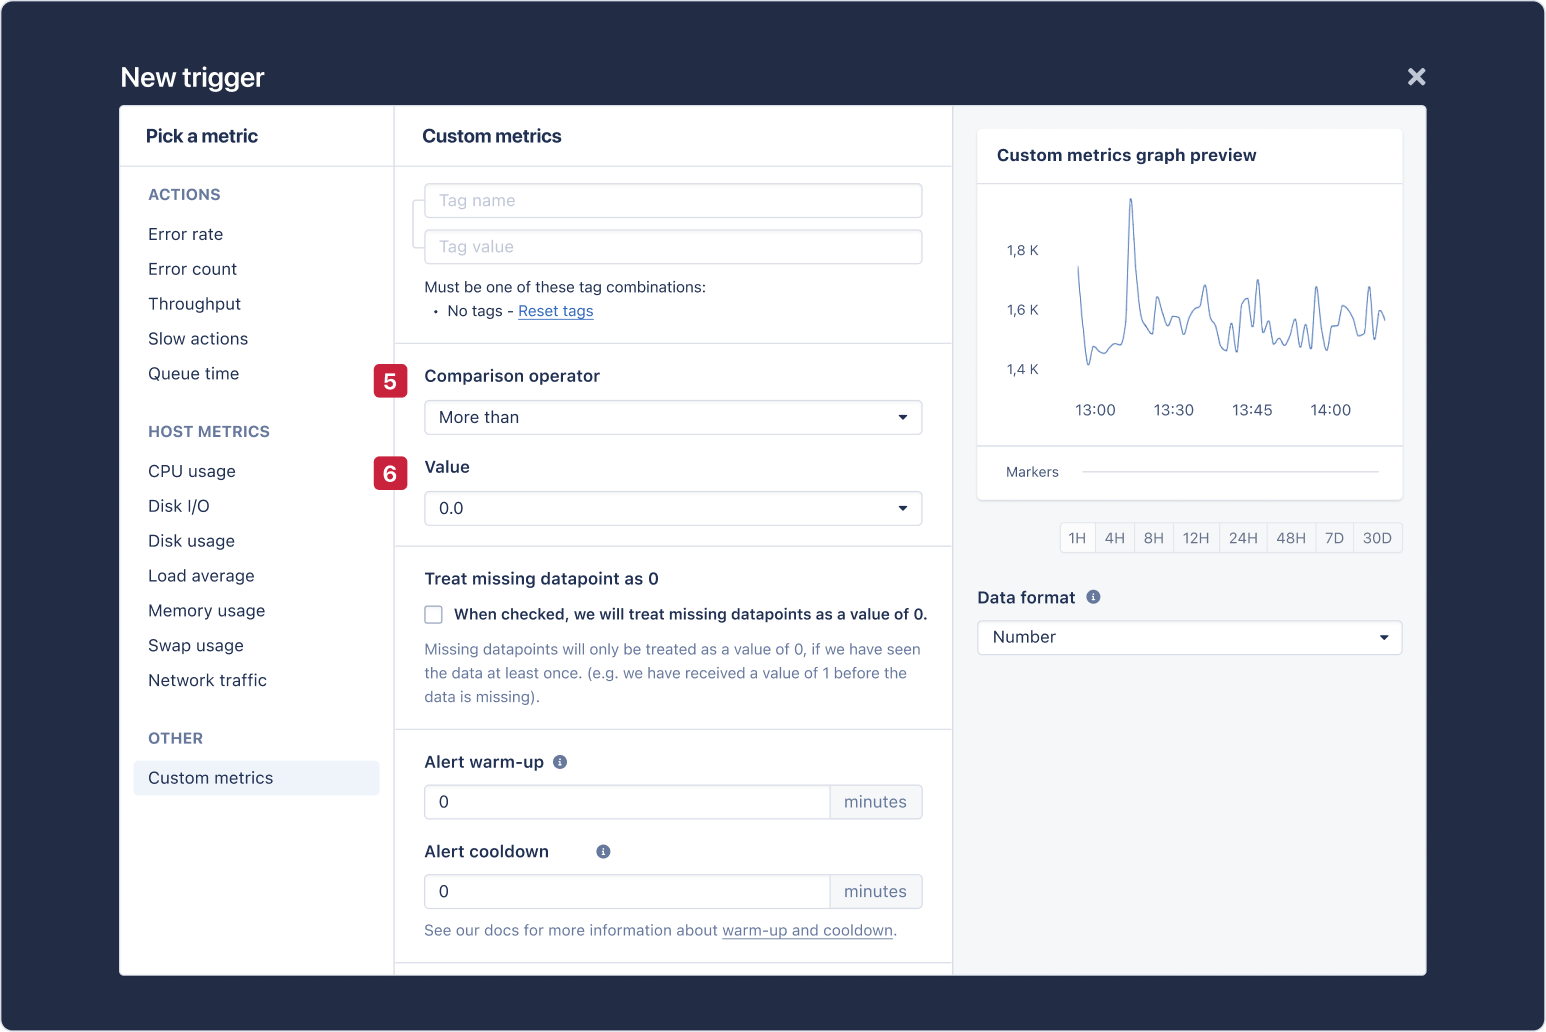The image size is (1546, 1032).
Task: Enable treat missing datapoints as 0 checkbox
Action: coord(434,614)
